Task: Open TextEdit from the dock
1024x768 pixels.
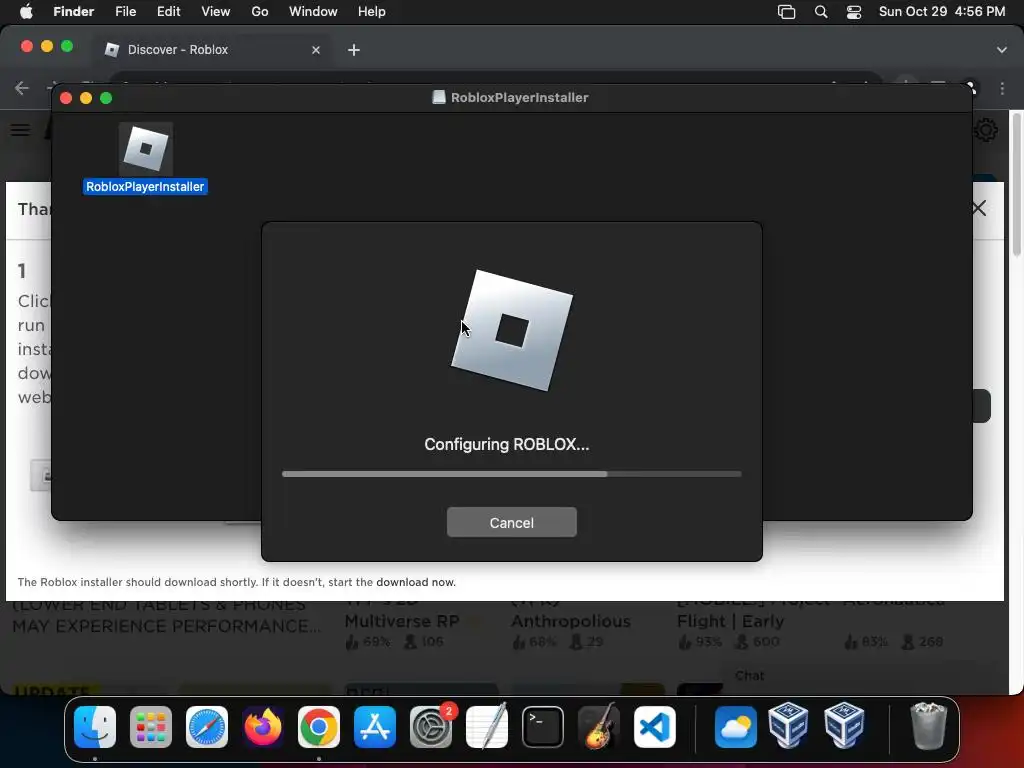Action: (x=487, y=727)
